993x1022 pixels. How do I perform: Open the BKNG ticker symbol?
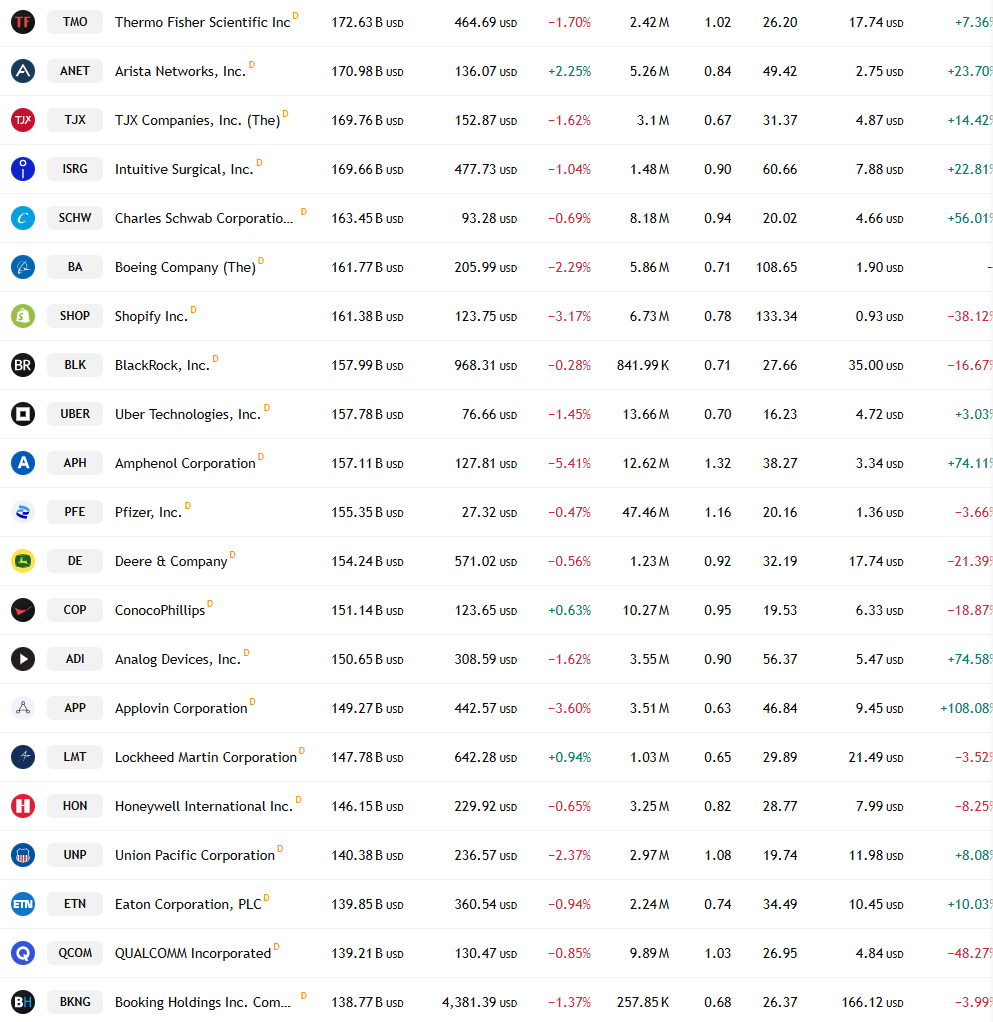coord(75,1002)
